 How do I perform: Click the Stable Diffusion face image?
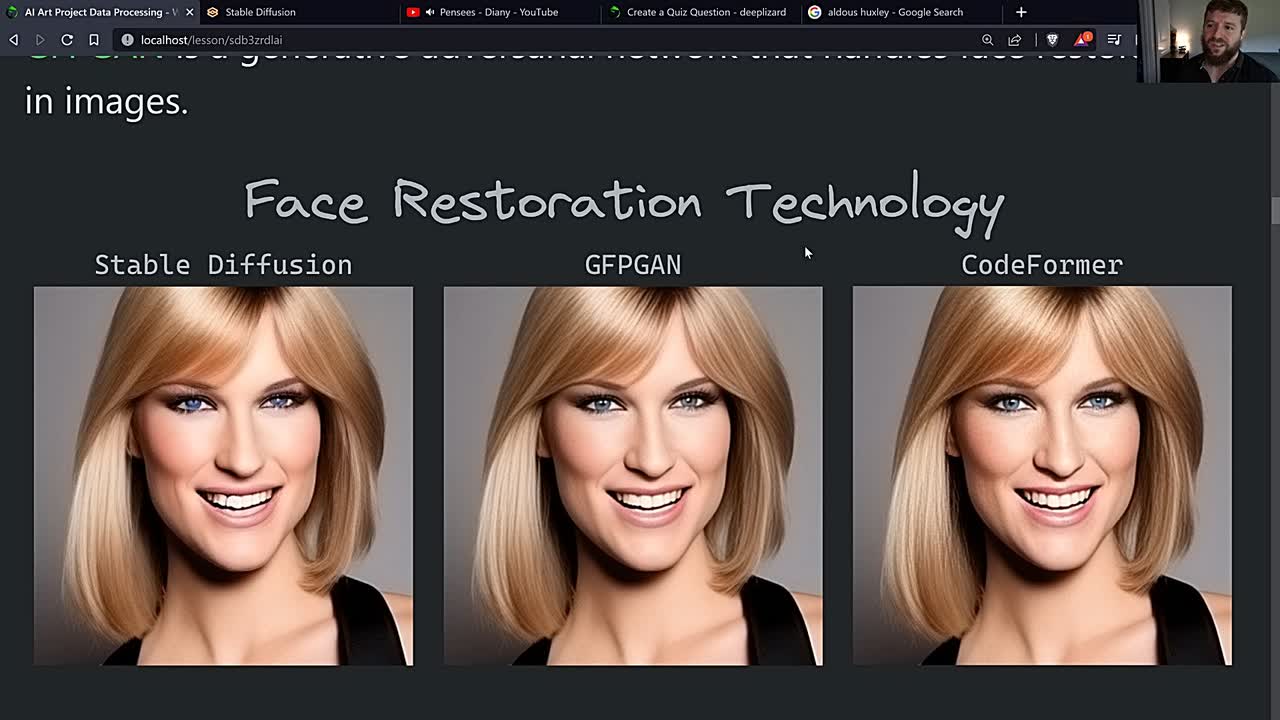(x=223, y=476)
